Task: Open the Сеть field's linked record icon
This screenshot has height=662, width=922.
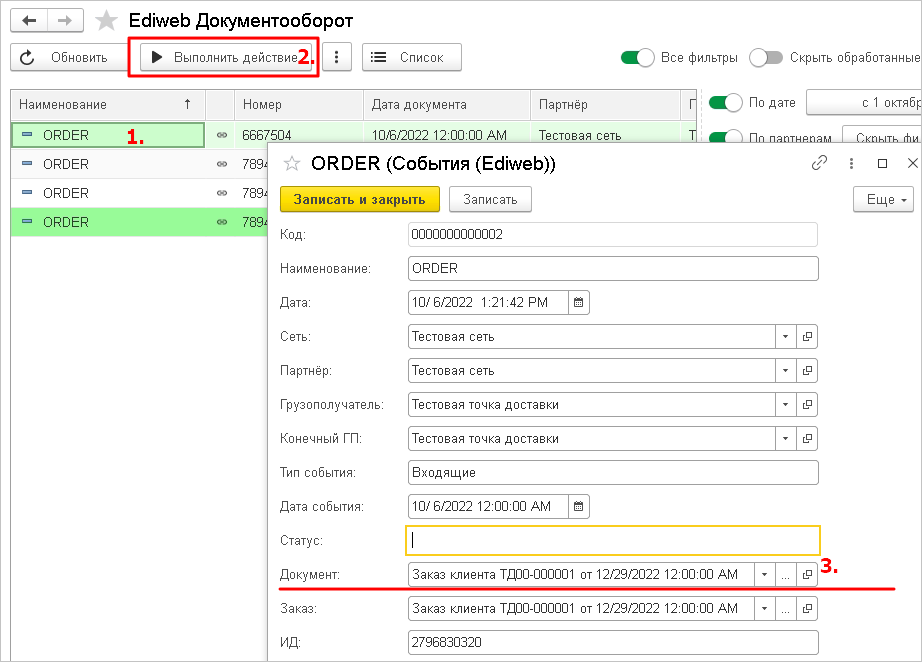Action: [807, 336]
